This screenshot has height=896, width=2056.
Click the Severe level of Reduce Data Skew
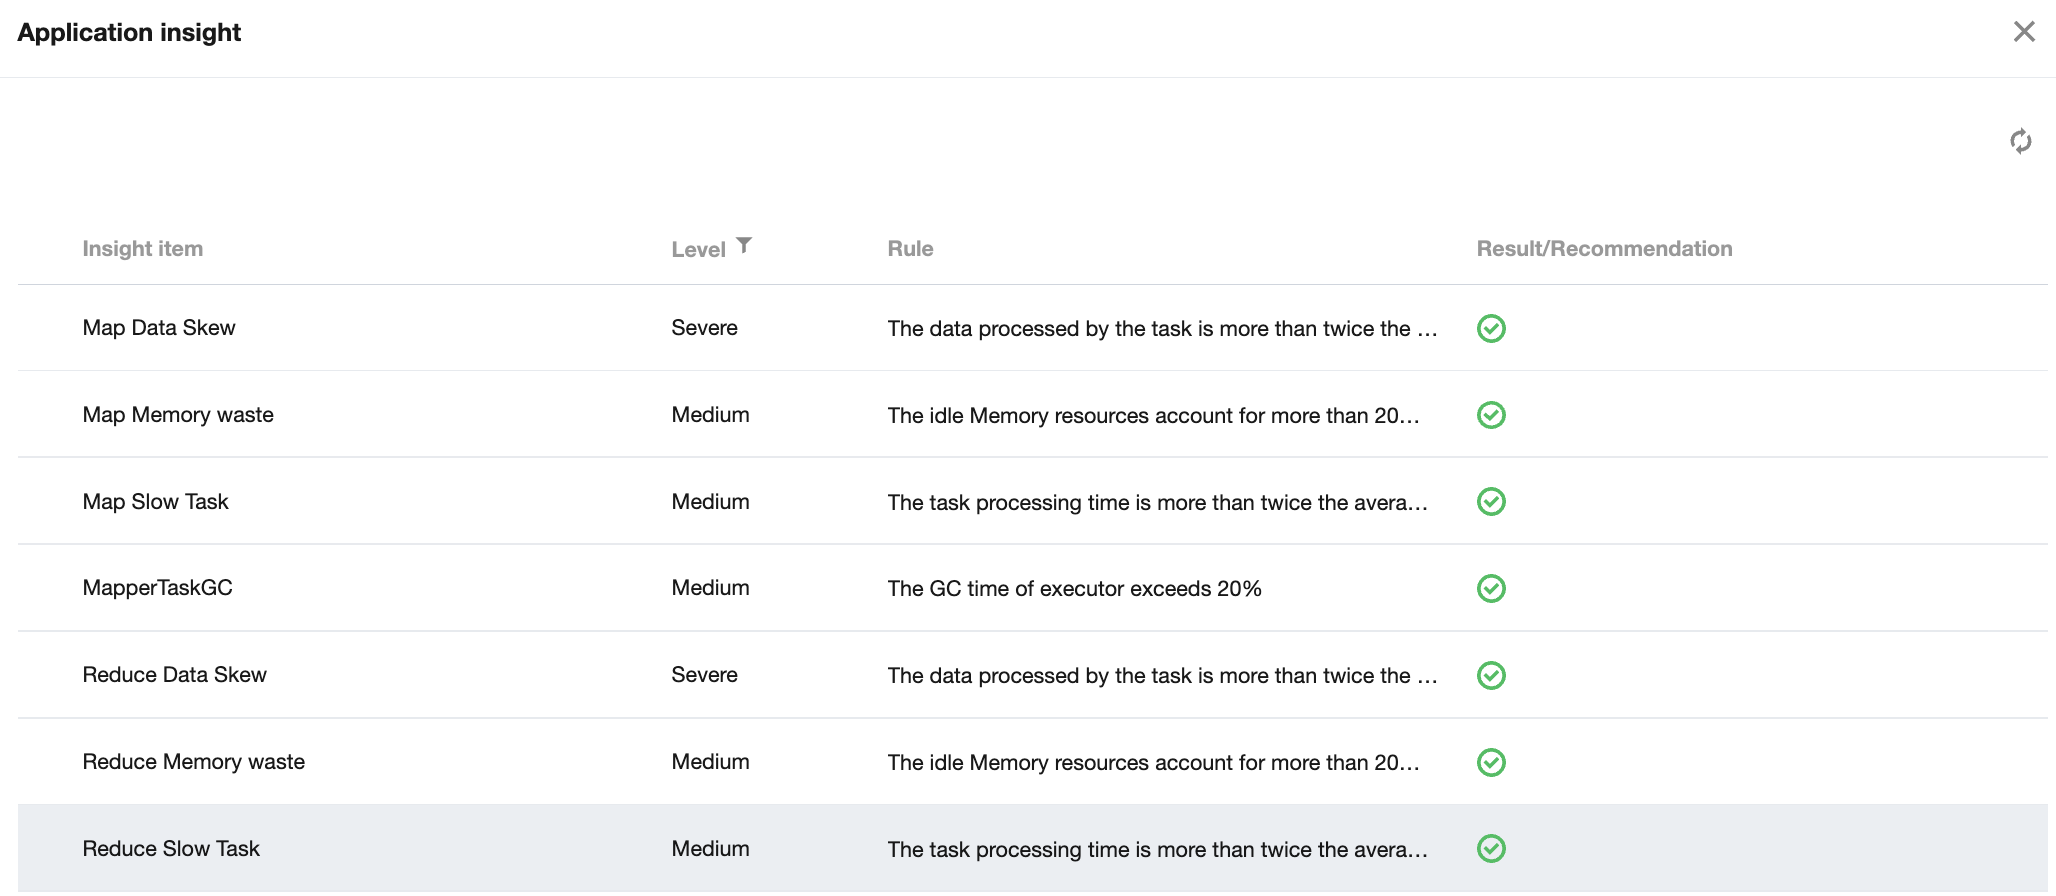click(704, 675)
